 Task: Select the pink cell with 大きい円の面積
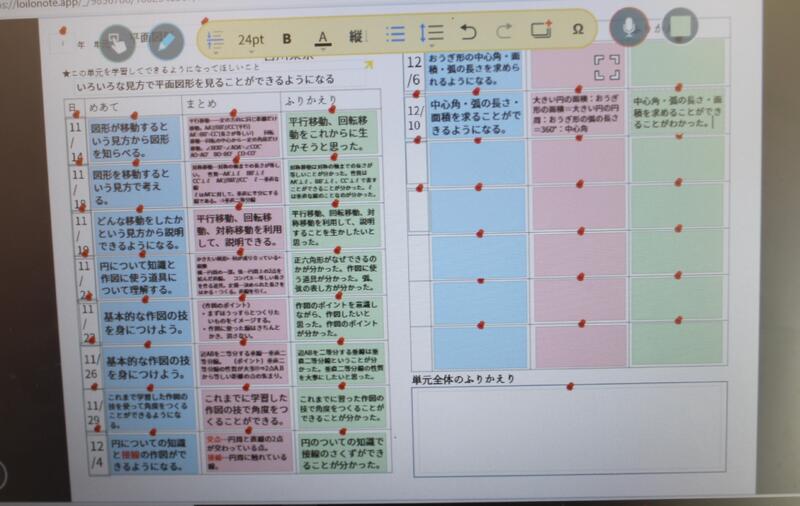[x=578, y=114]
